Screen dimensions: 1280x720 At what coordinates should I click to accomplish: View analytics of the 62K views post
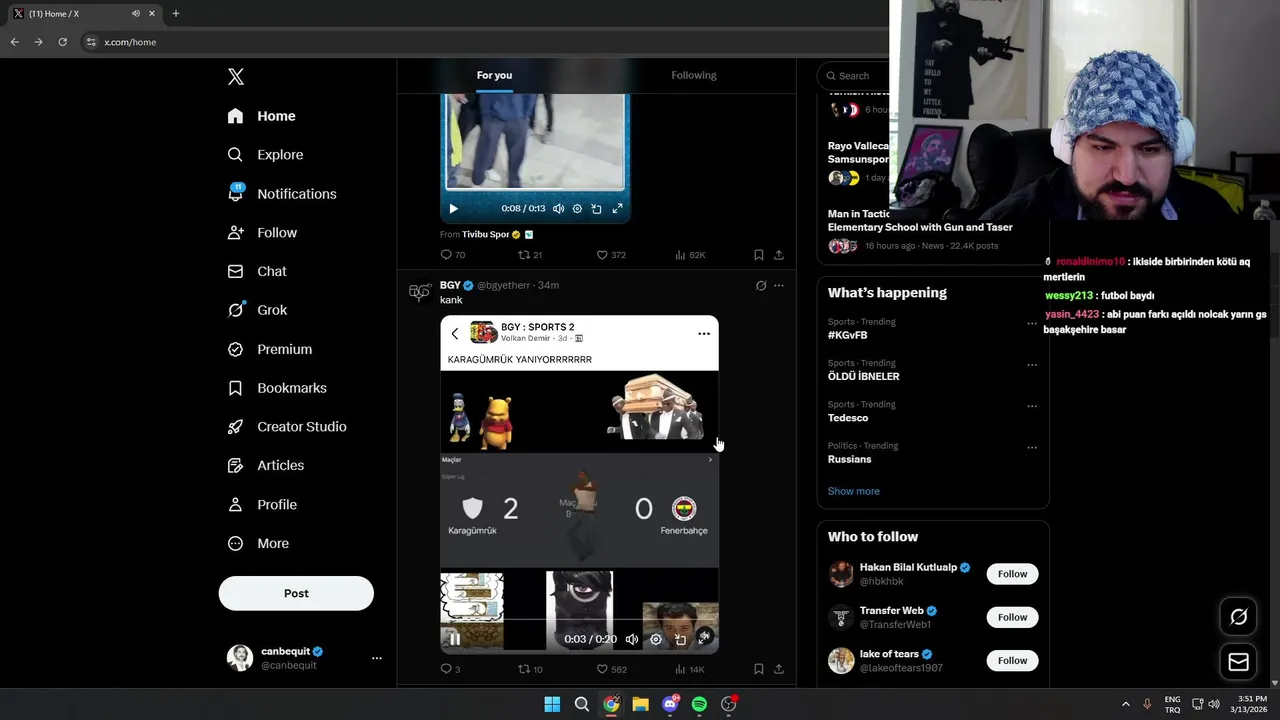point(690,255)
